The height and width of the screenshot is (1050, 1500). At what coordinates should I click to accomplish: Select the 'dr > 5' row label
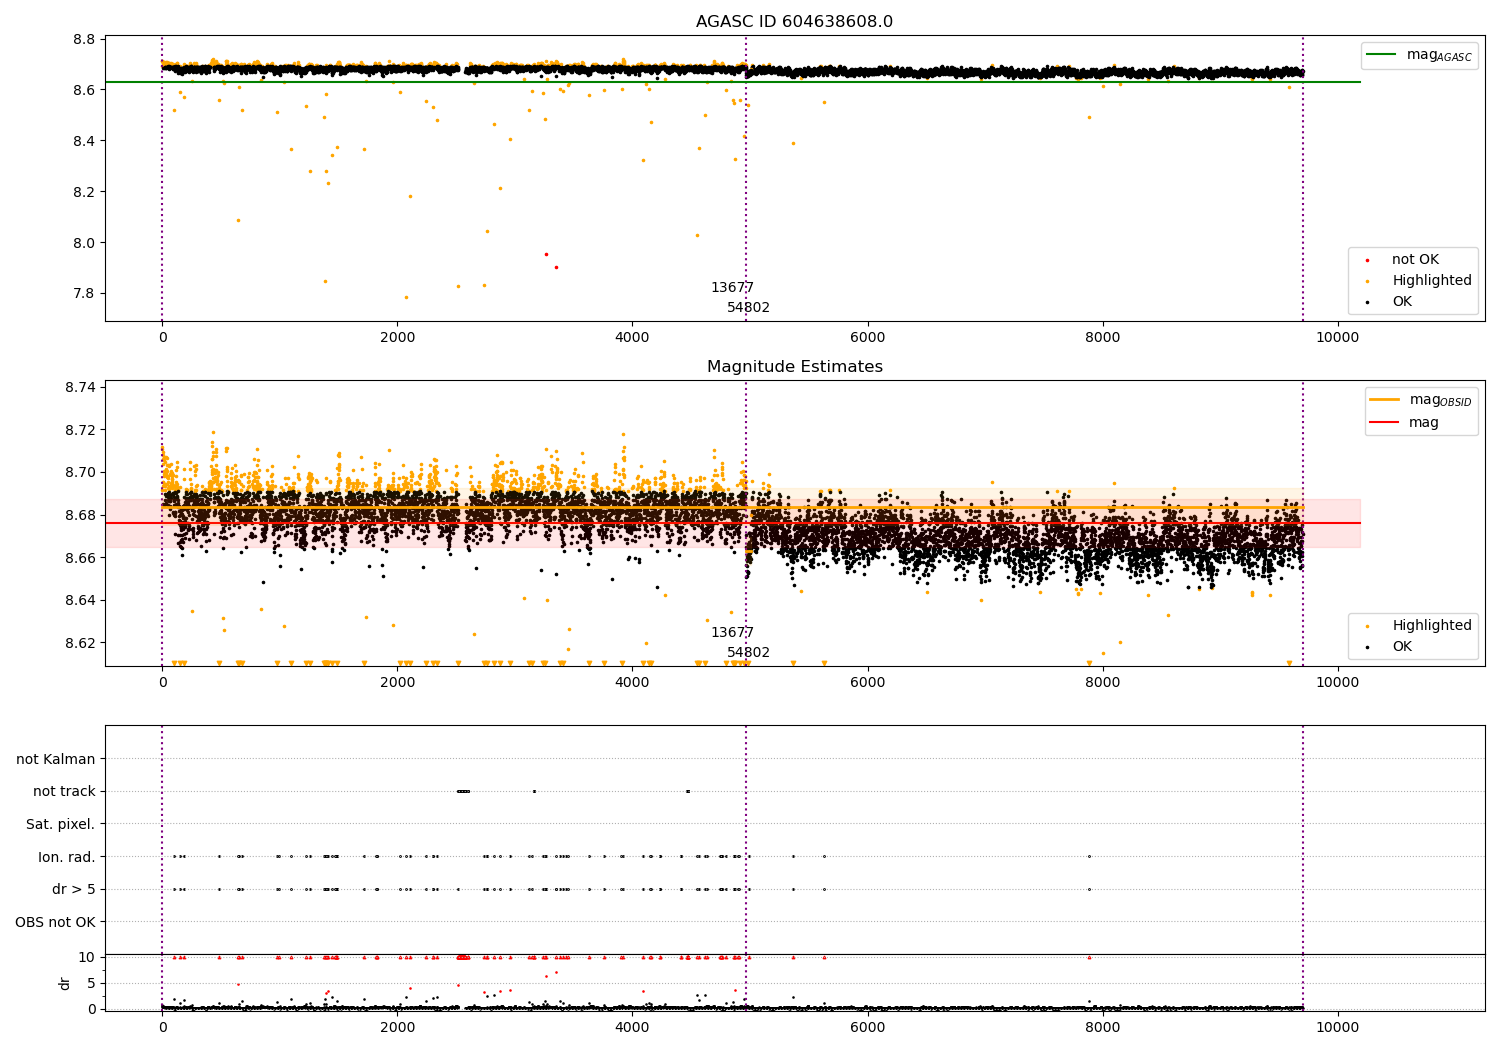(74, 889)
